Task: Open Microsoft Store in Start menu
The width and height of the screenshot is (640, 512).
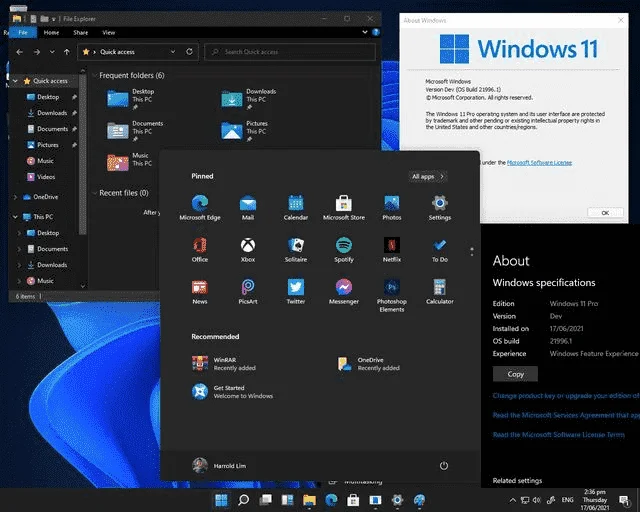Action: [344, 208]
